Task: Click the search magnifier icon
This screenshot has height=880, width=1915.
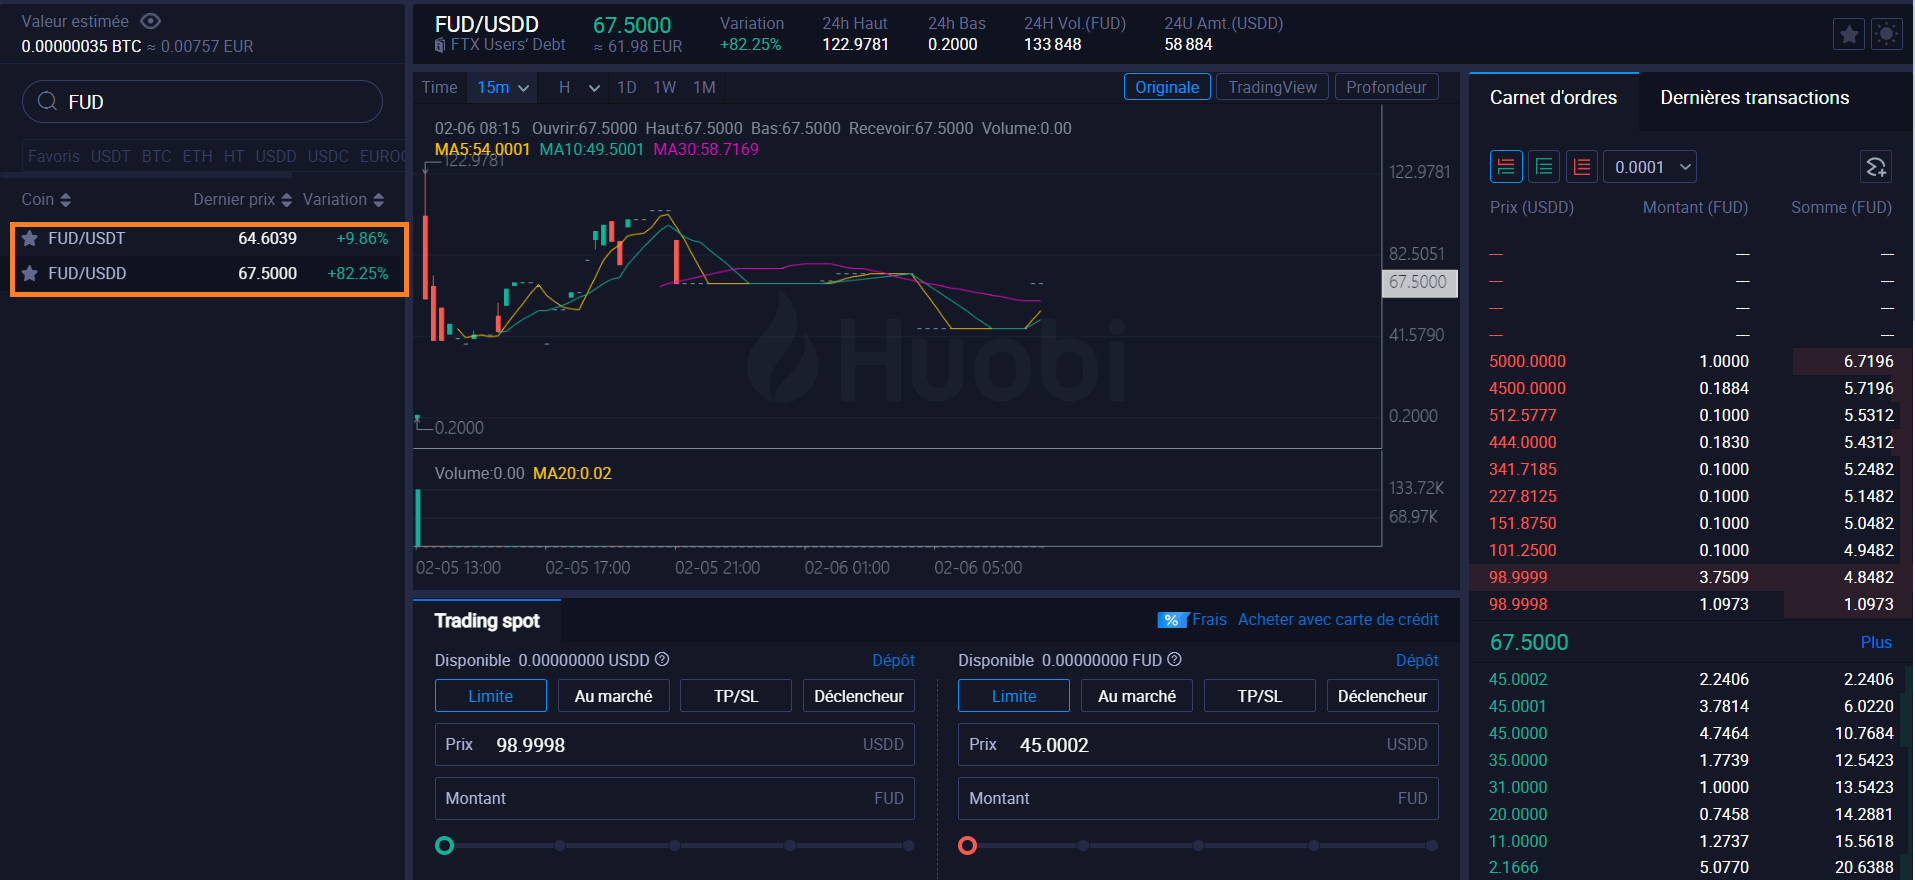Action: tap(47, 101)
